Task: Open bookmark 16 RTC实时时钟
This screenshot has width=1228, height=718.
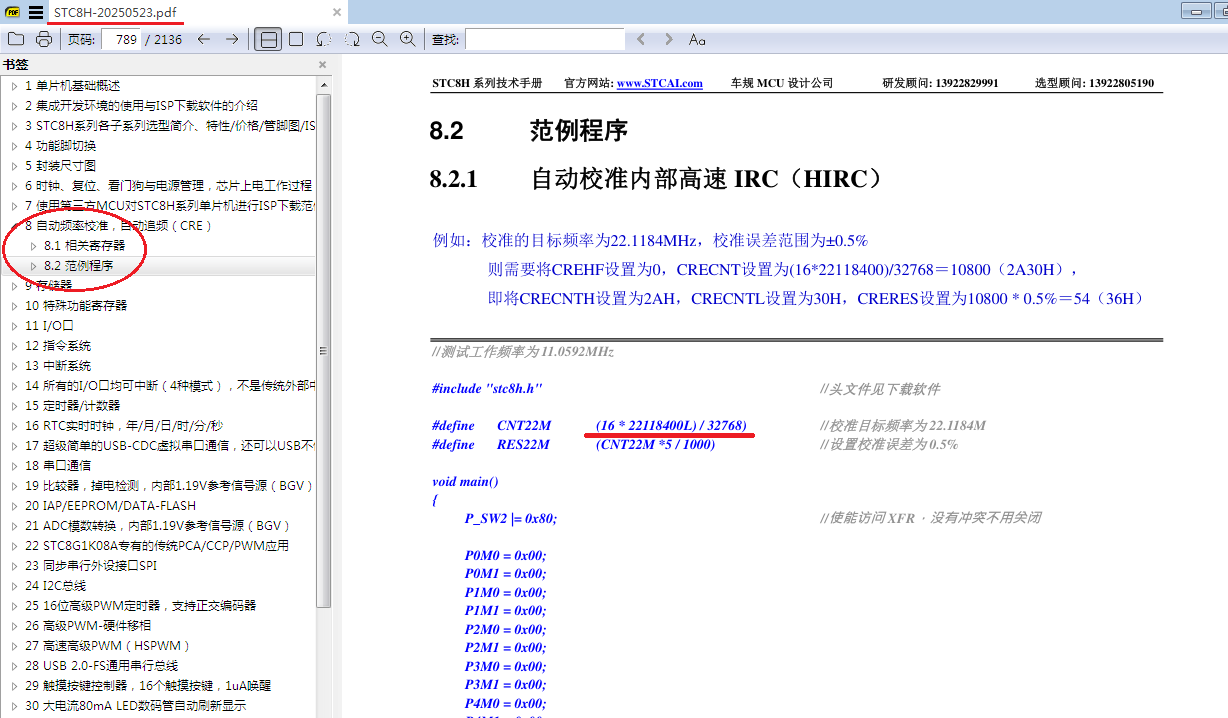Action: 124,425
